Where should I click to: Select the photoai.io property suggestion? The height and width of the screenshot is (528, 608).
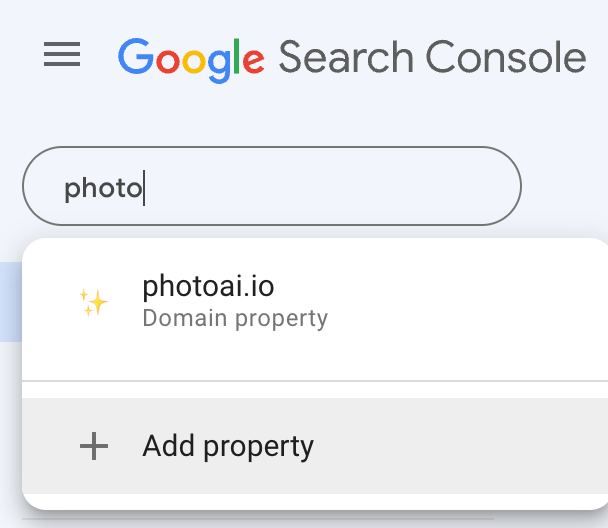(x=300, y=301)
